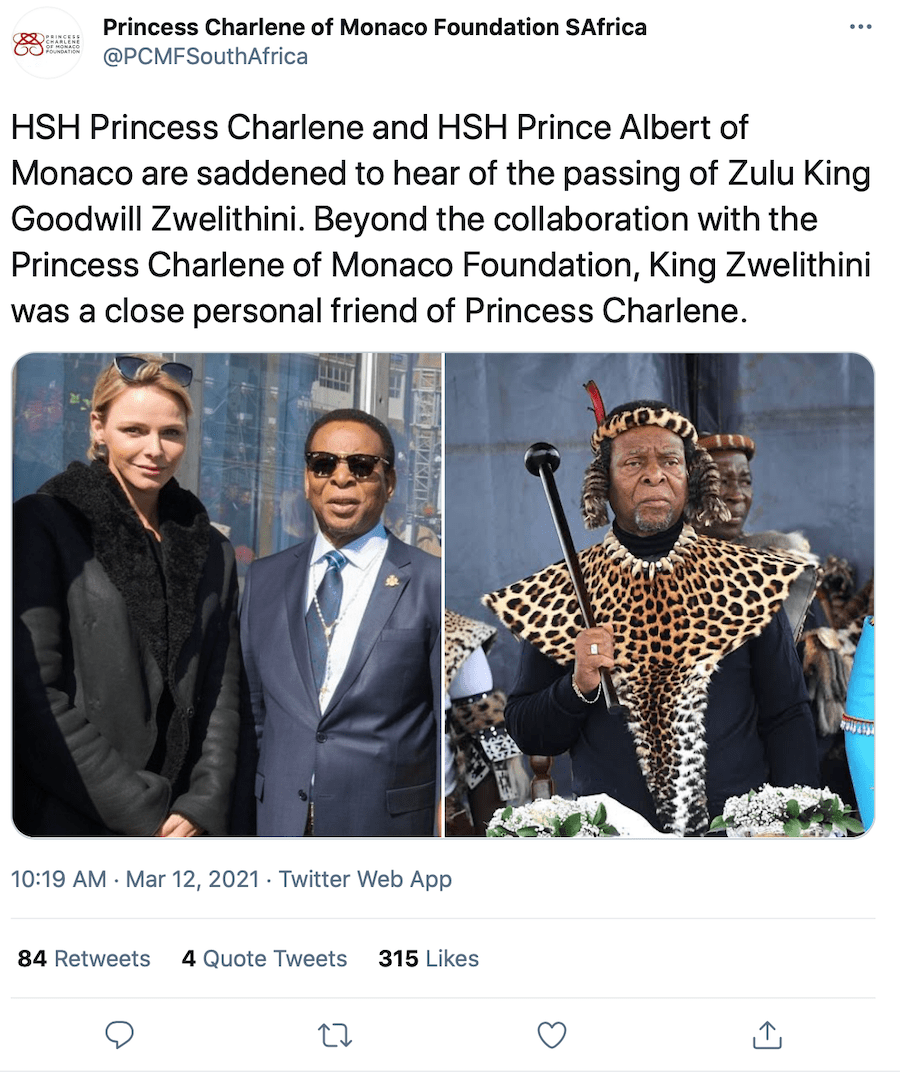Viewport: 900px width, 1072px height.
Task: Open the foundation's profile avatar logo
Action: pos(47,42)
